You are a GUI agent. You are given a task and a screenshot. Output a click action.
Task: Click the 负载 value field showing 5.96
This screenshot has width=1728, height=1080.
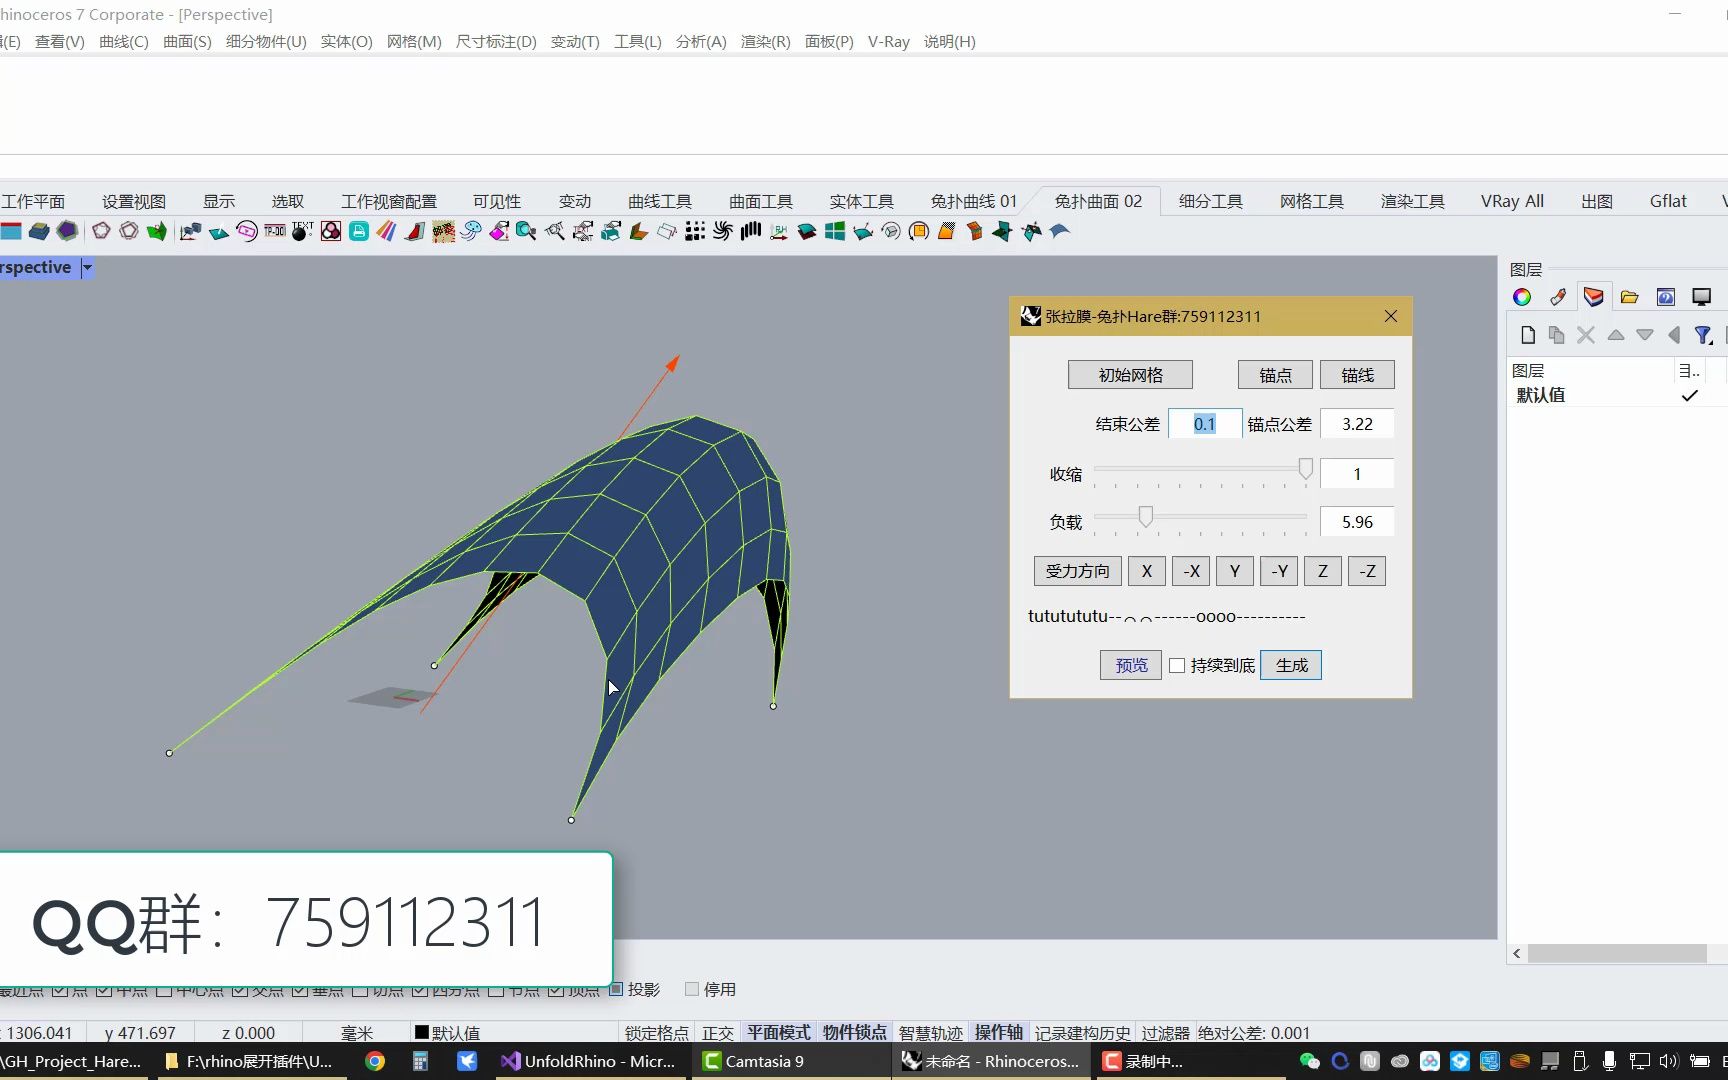[1357, 522]
